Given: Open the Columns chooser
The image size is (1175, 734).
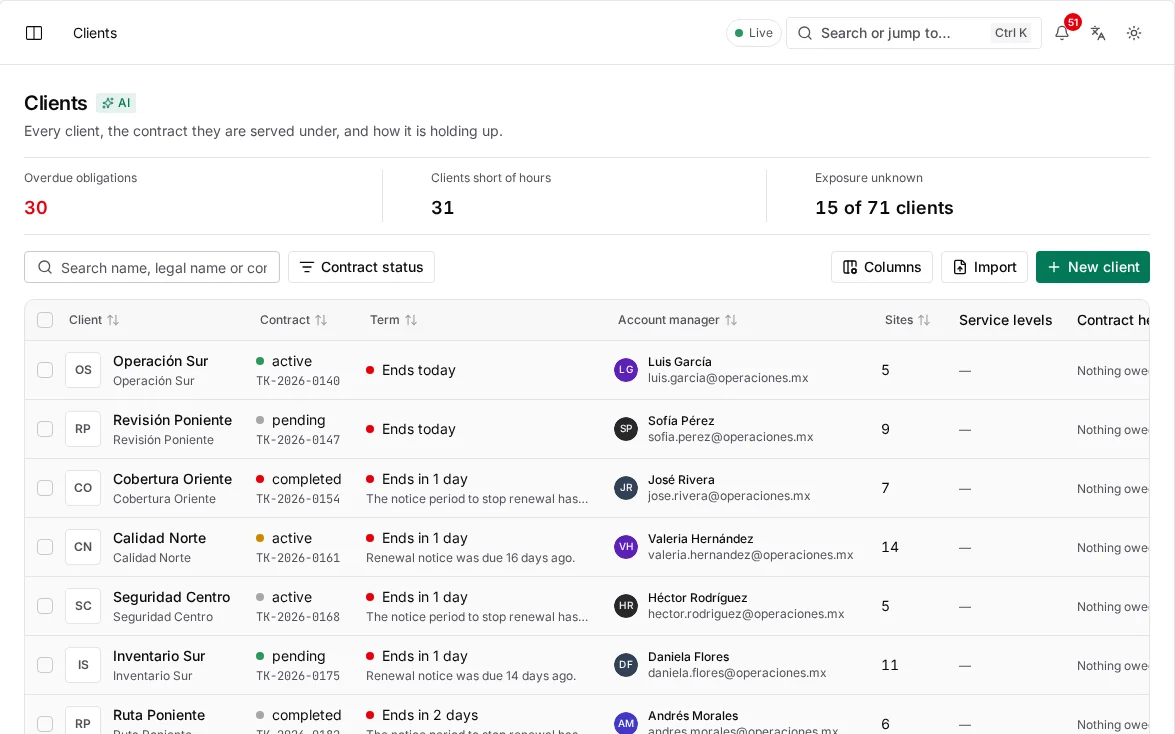Looking at the screenshot, I should pyautogui.click(x=881, y=267).
